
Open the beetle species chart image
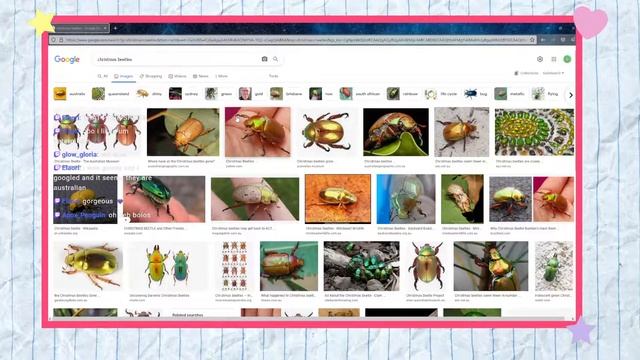pyautogui.click(x=234, y=266)
